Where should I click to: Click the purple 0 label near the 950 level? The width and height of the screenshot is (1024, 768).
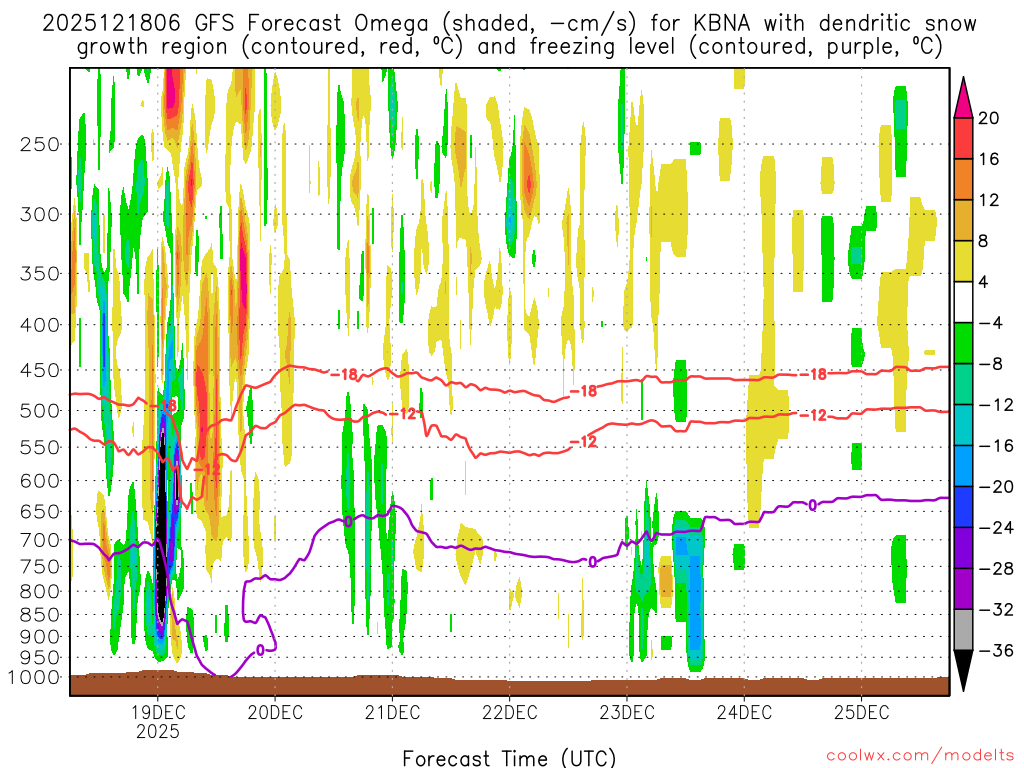[260, 650]
